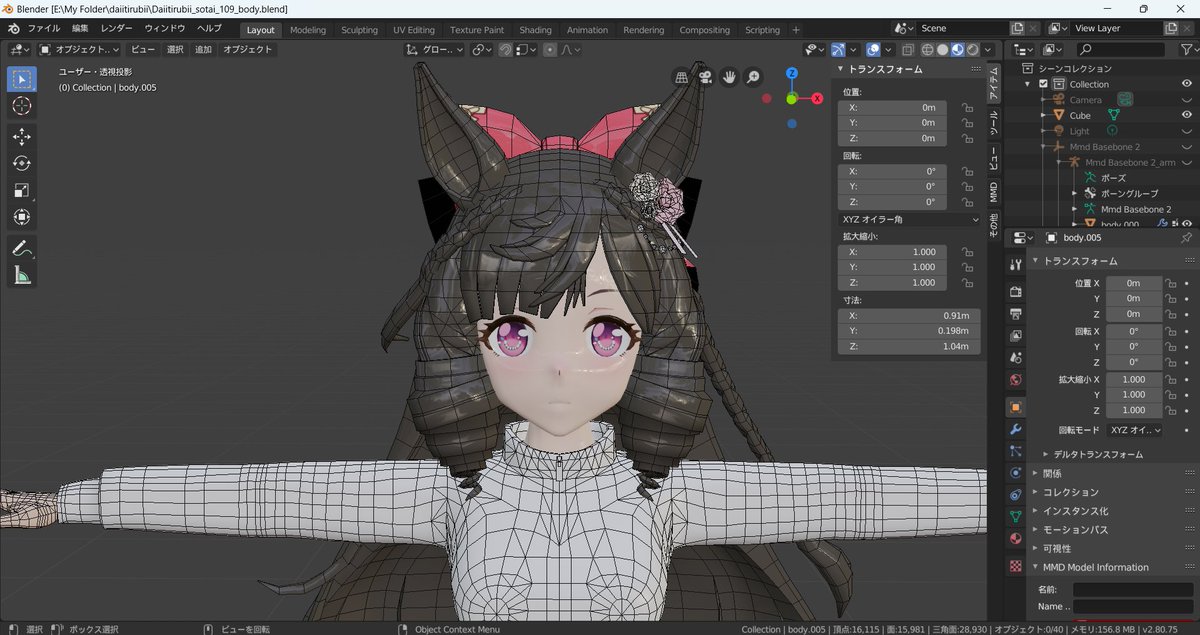
Task: Switch to the Modeling workspace tab
Action: 308,30
